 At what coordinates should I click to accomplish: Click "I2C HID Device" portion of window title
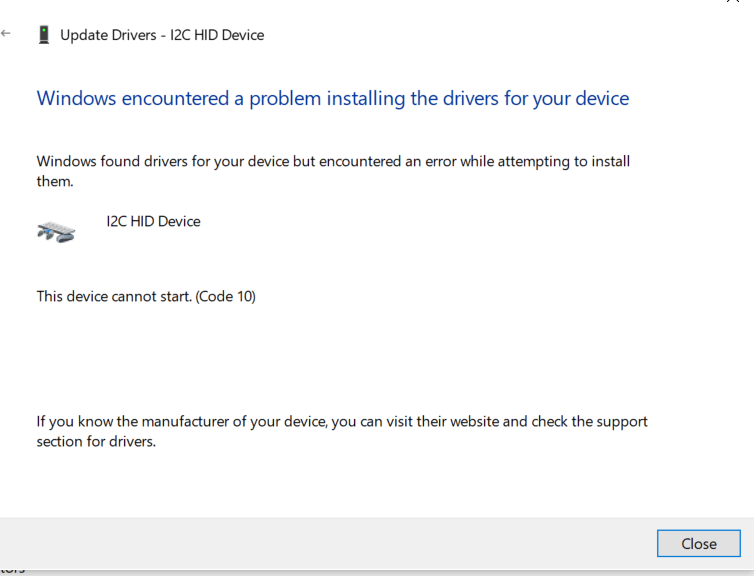tap(217, 35)
